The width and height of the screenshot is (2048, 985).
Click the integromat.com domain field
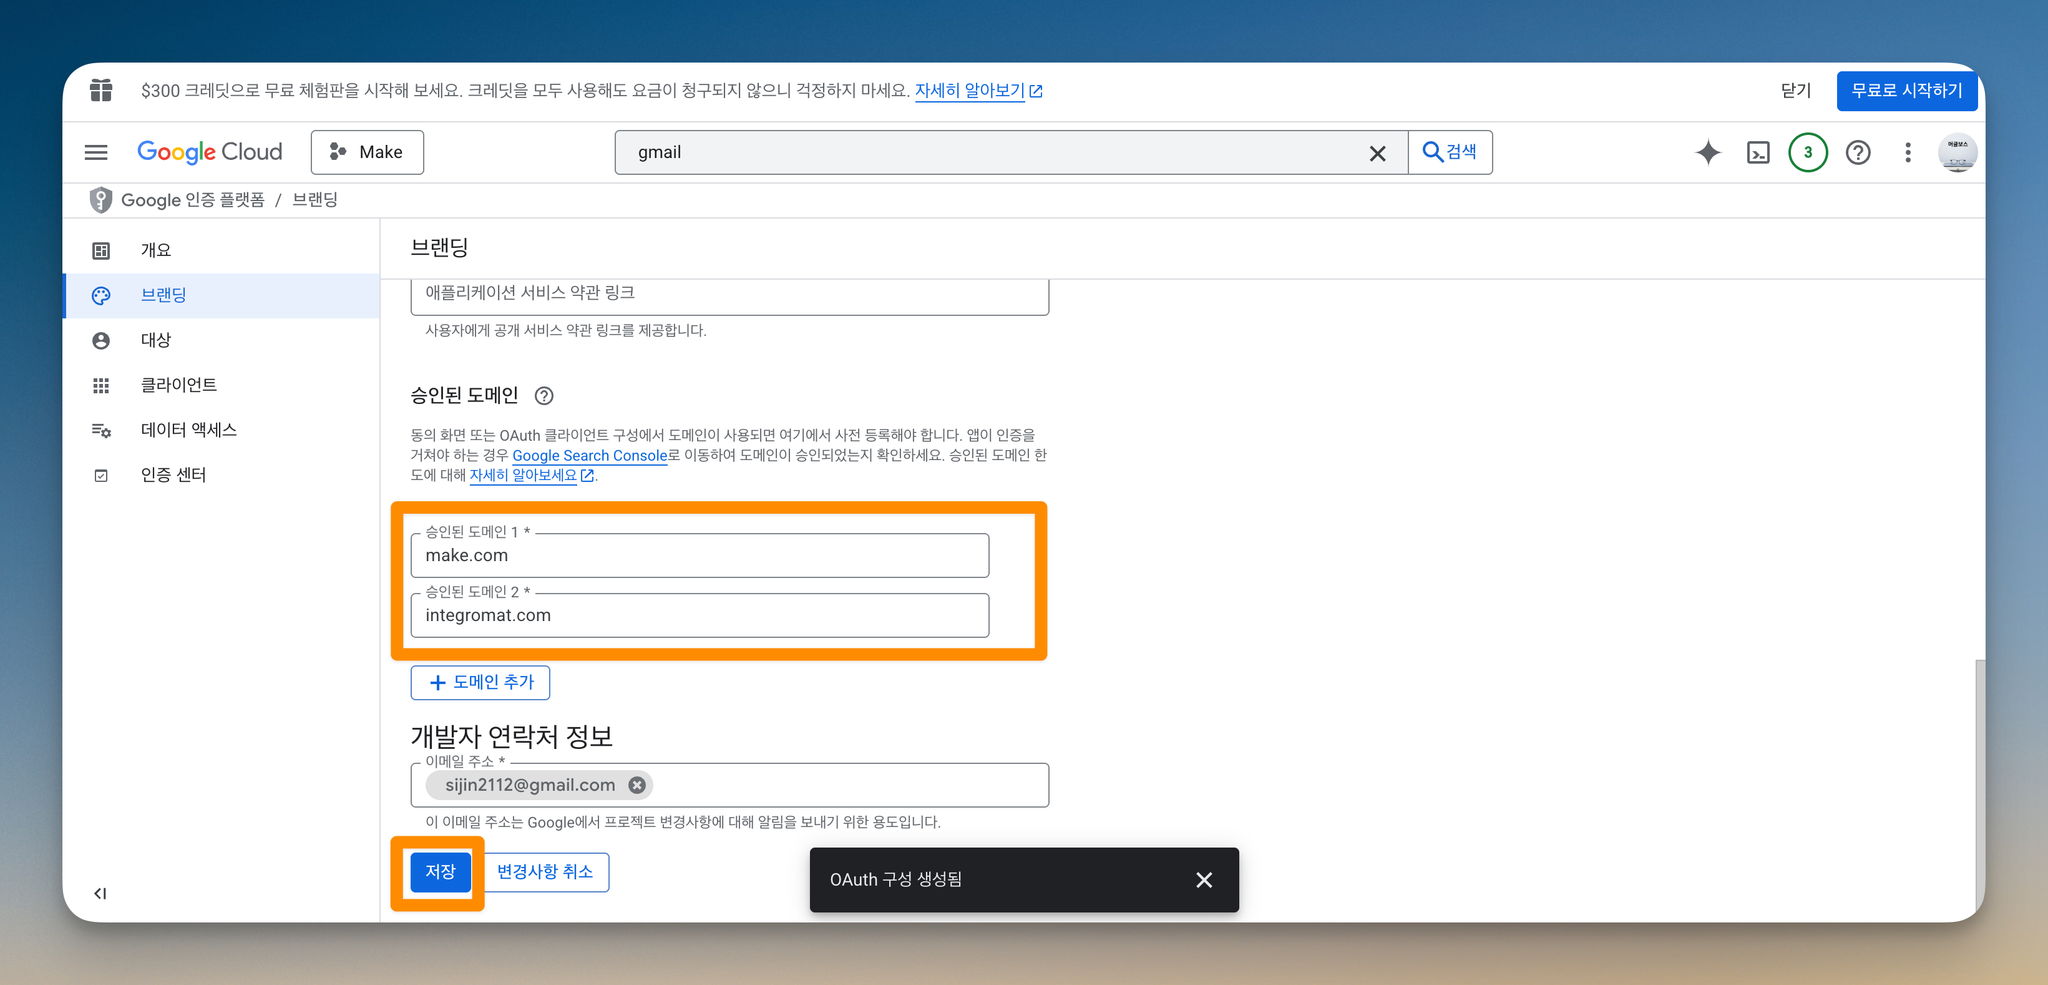pos(700,615)
